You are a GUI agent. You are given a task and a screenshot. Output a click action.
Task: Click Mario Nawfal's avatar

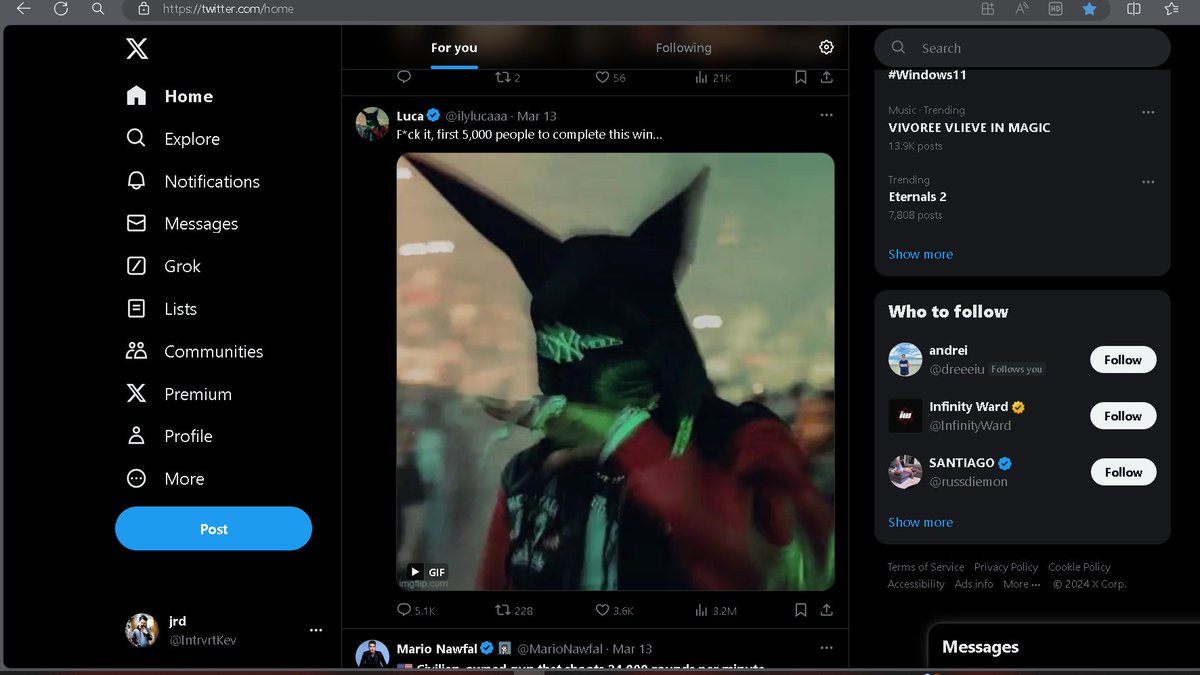pos(372,655)
